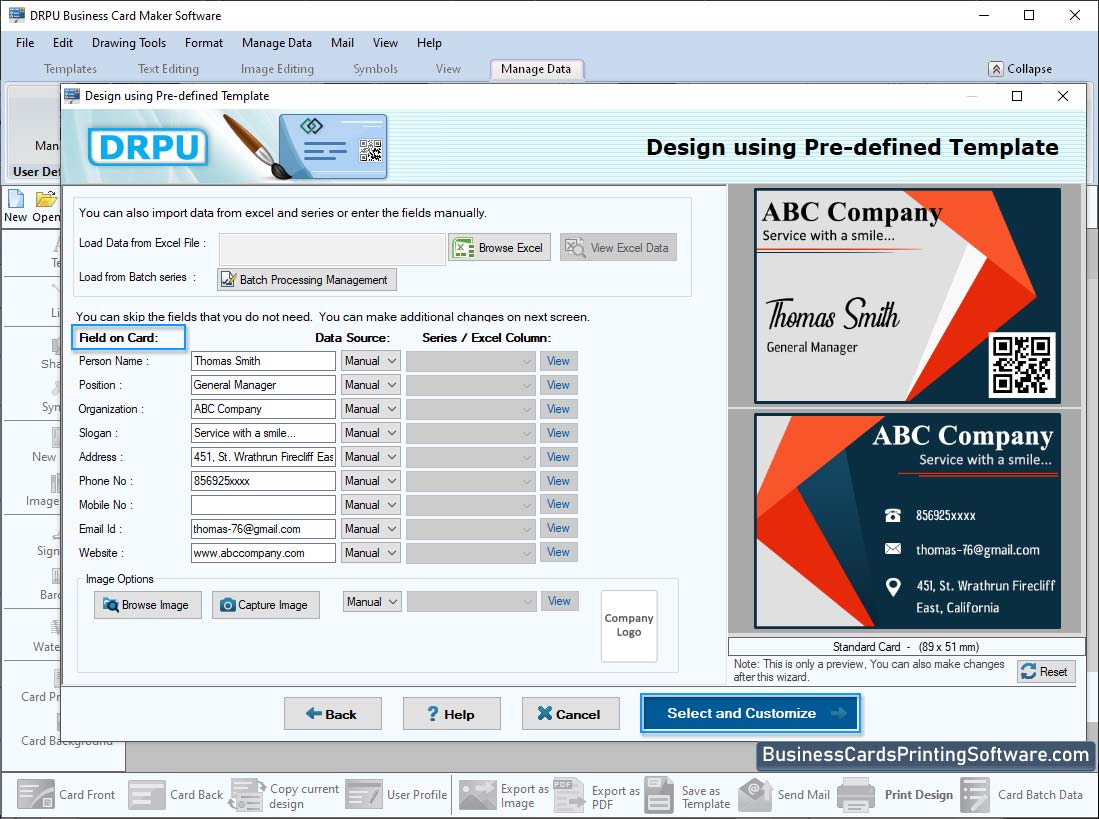
Task: Click Select and Customize button
Action: point(750,713)
